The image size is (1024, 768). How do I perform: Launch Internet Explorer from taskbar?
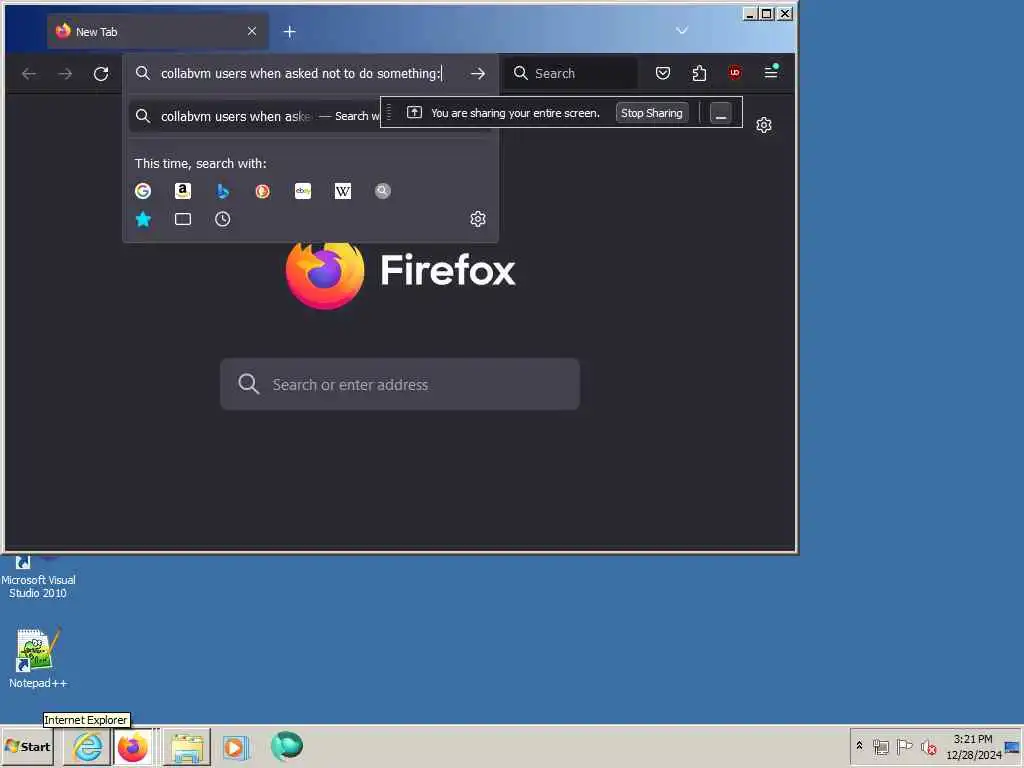tap(88, 746)
